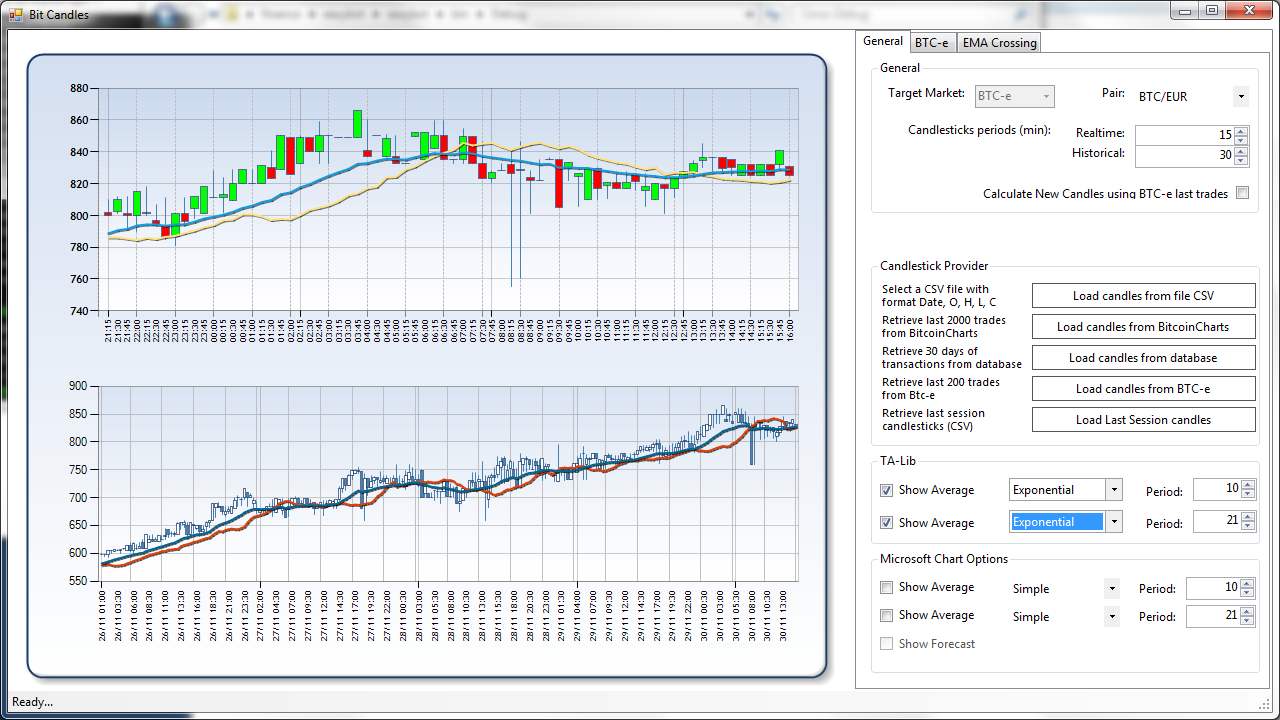Close the Bit Candles window

tap(1248, 10)
